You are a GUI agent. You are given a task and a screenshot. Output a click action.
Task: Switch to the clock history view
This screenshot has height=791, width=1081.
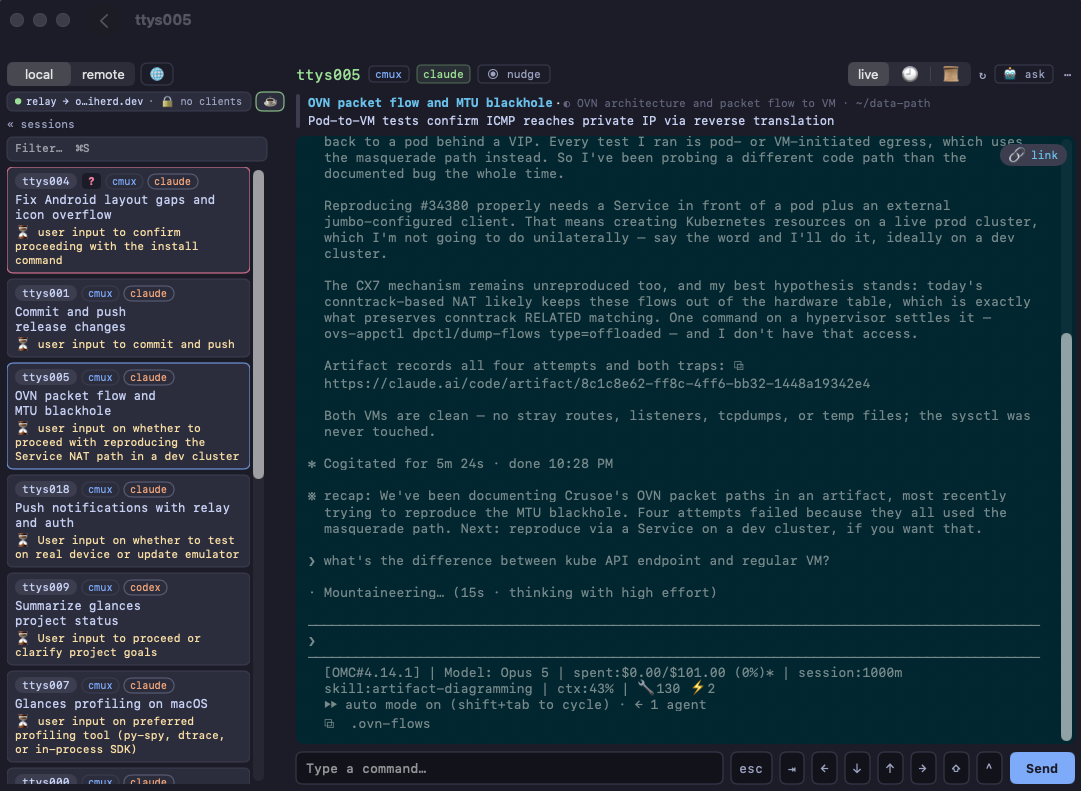[910, 74]
